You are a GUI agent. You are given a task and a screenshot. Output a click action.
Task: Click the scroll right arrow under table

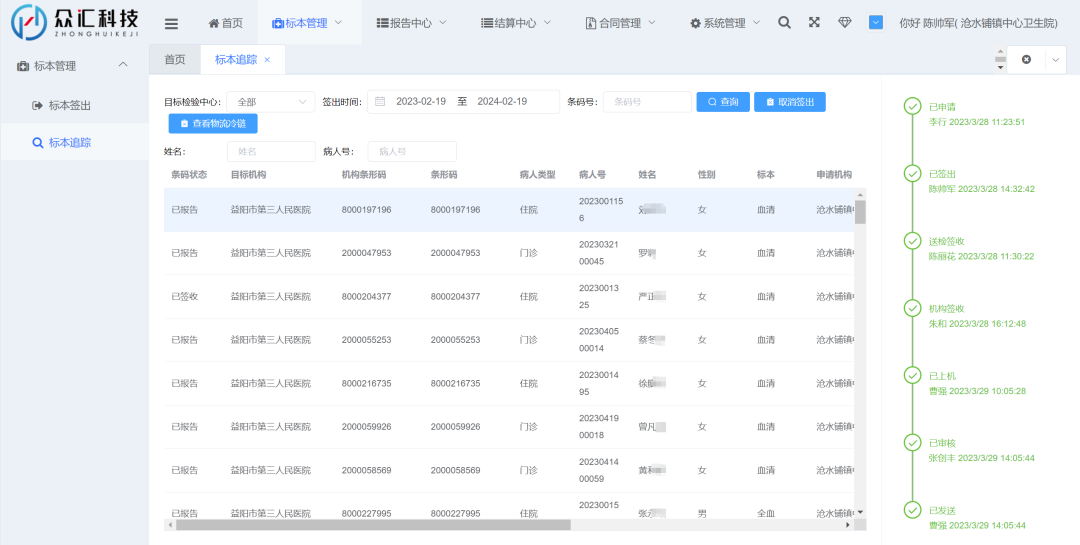point(849,525)
